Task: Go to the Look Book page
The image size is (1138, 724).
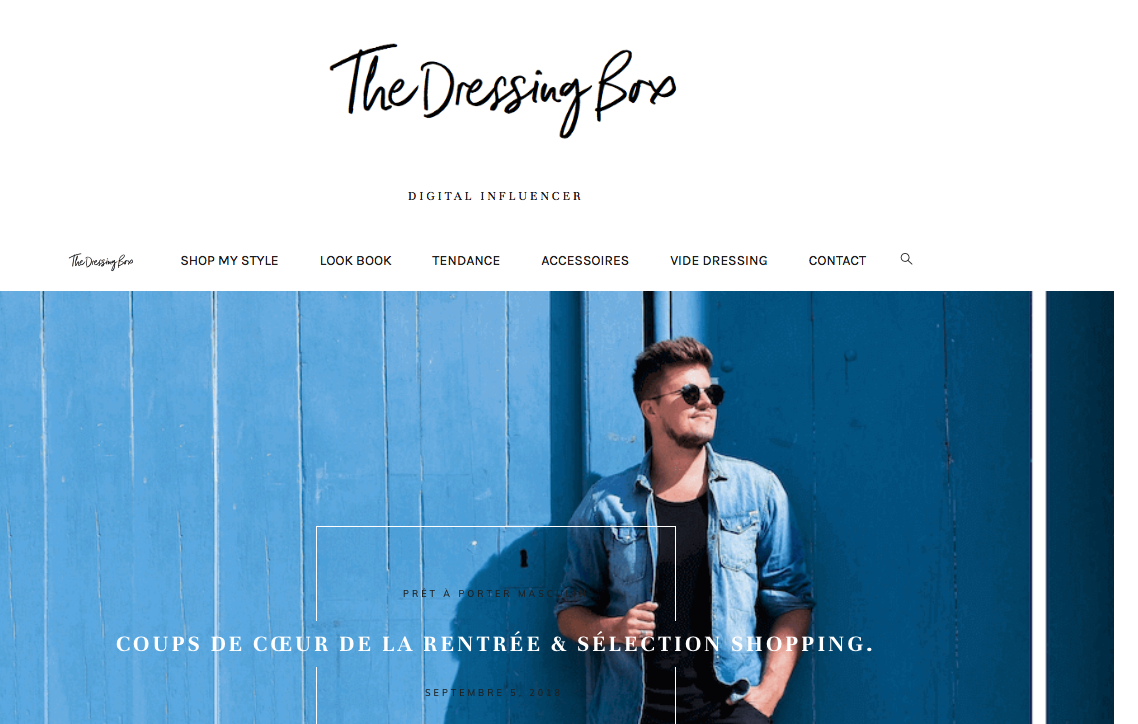Action: (x=356, y=260)
